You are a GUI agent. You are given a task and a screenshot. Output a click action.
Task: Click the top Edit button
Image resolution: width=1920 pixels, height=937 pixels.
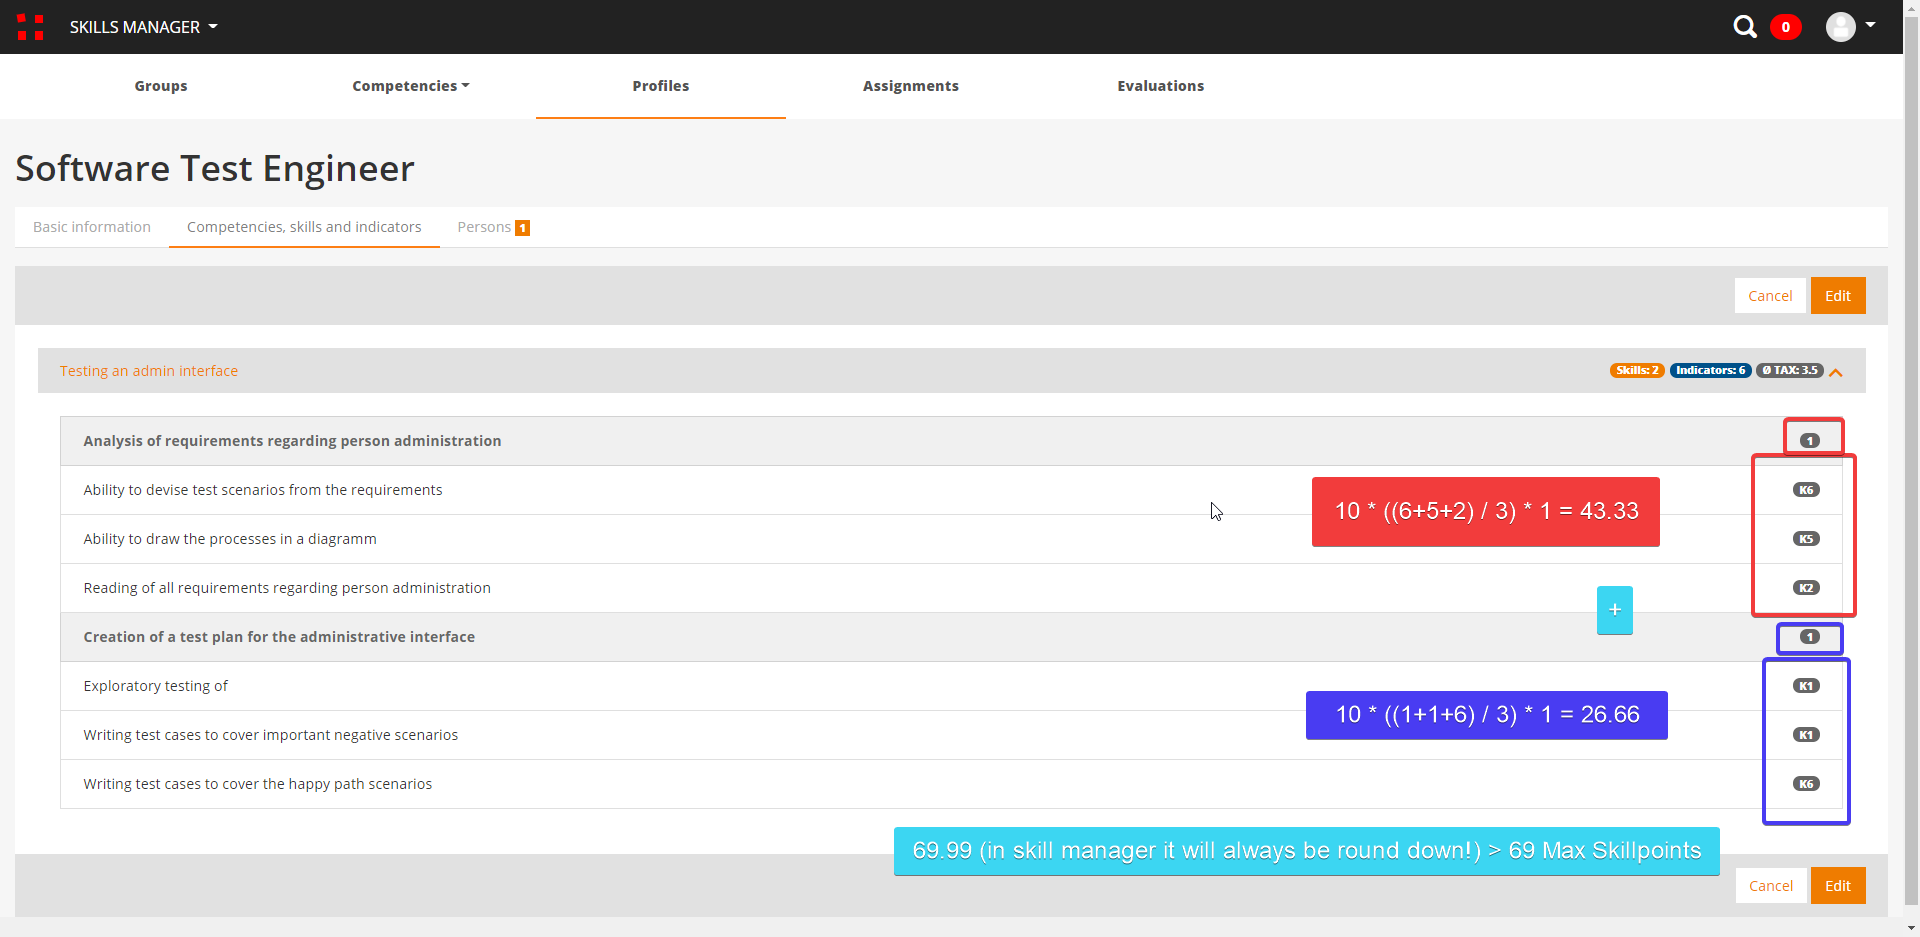point(1838,296)
